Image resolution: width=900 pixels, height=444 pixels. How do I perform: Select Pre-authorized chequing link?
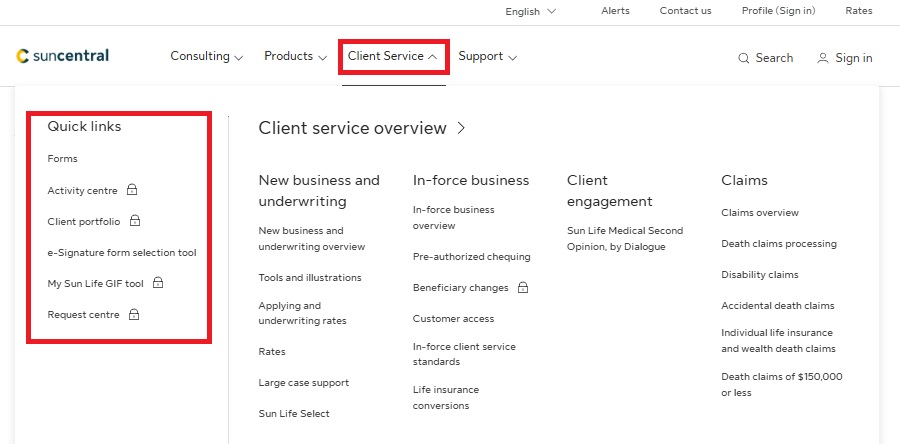(x=471, y=257)
